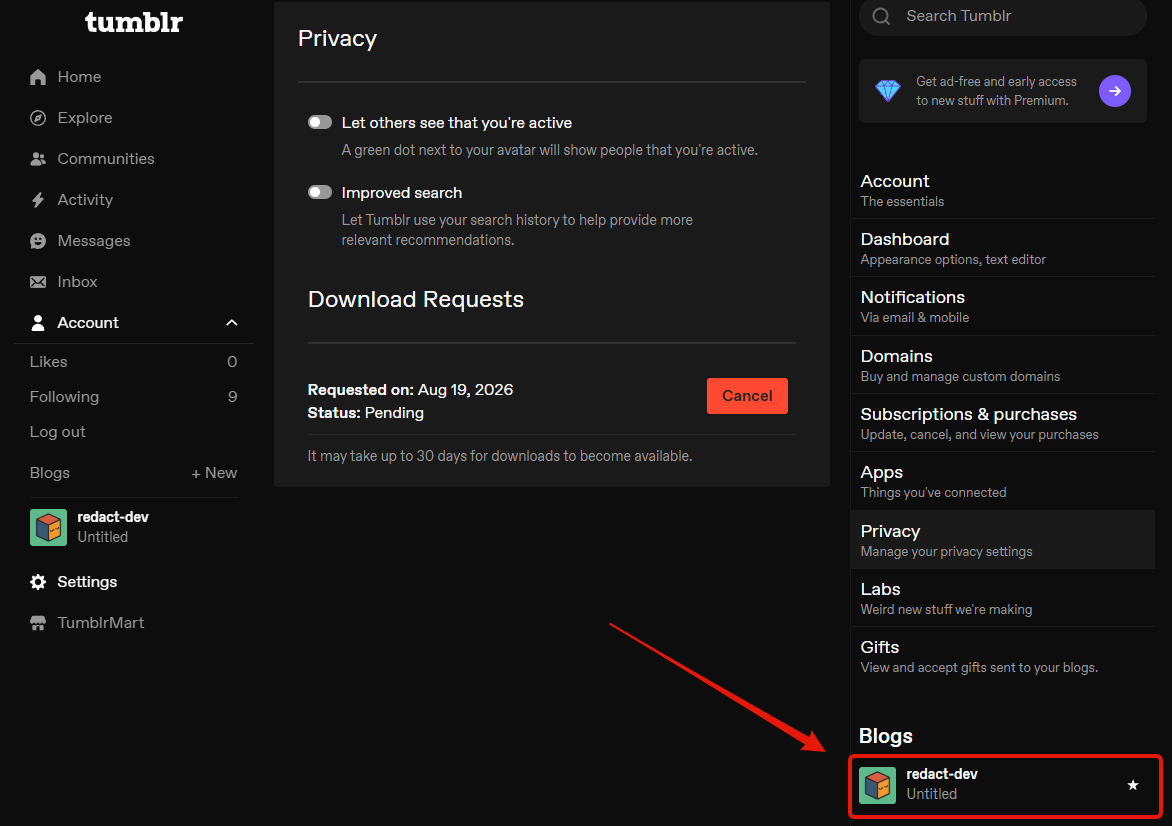Image resolution: width=1172 pixels, height=826 pixels.
Task: Open Home in the sidebar
Action: (x=79, y=77)
